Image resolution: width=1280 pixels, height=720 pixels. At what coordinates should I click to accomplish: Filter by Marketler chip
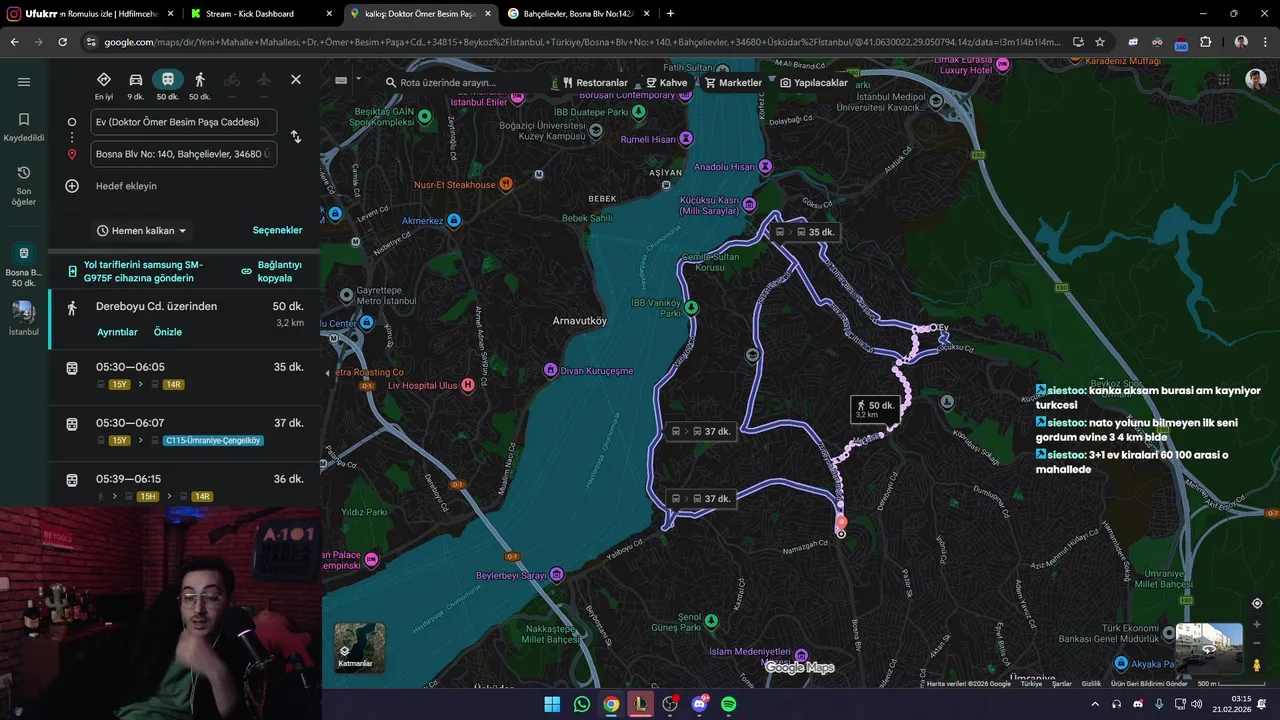pyautogui.click(x=733, y=83)
